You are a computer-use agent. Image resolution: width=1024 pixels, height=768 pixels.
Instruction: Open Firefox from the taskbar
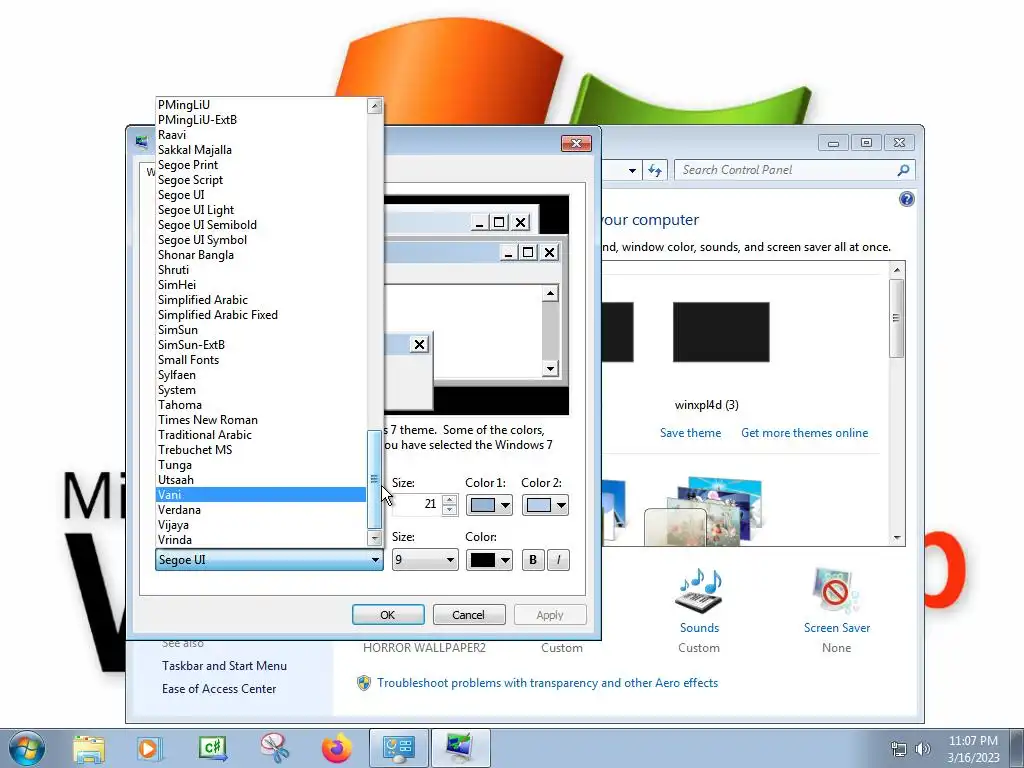tap(337, 748)
